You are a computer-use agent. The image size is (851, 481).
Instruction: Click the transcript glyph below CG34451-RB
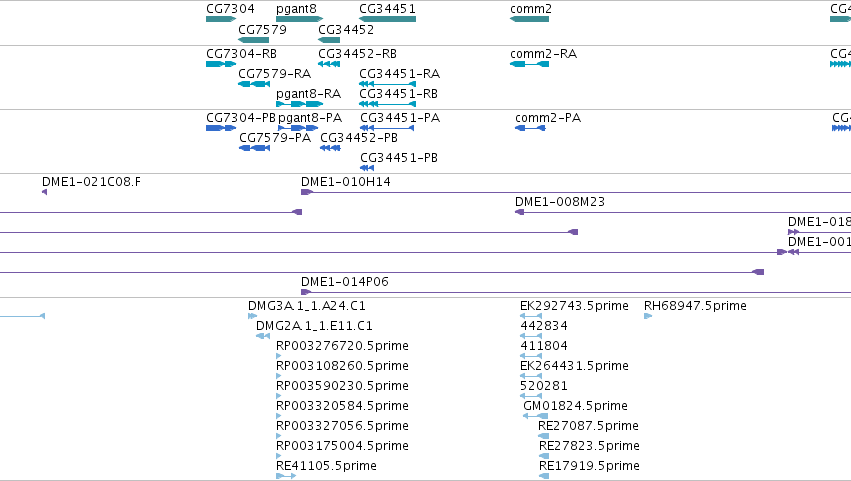coord(388,104)
